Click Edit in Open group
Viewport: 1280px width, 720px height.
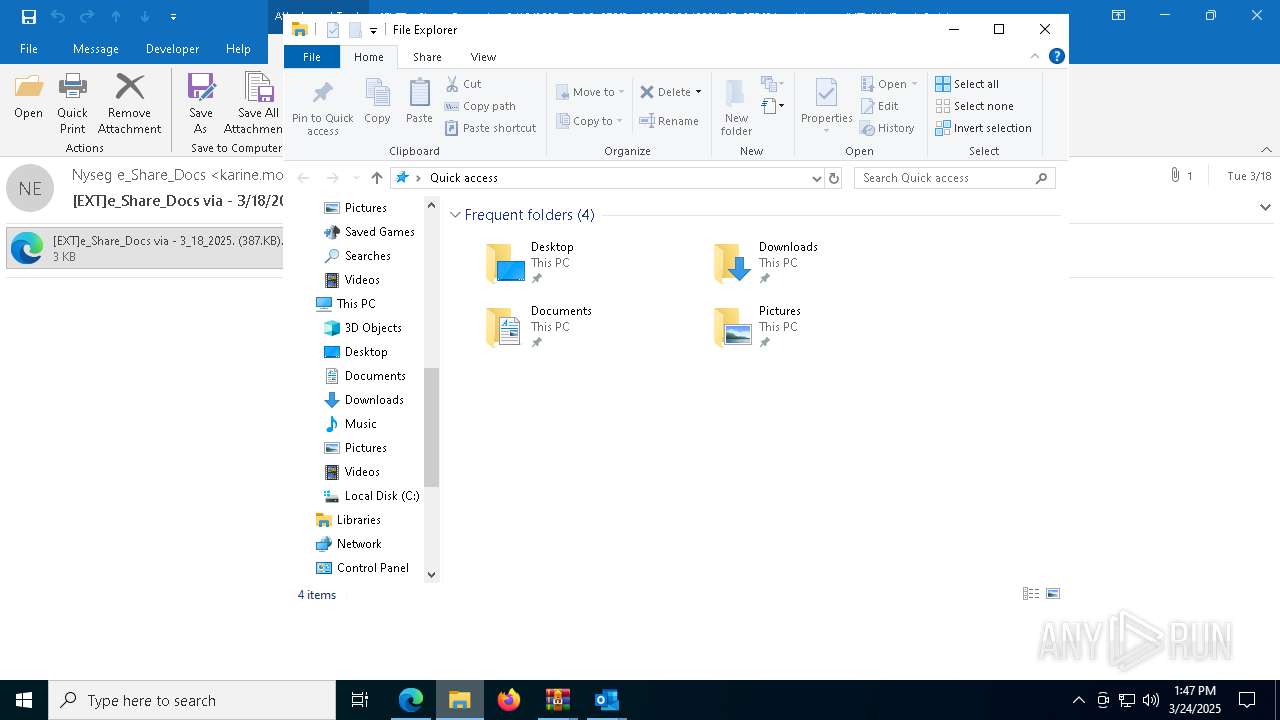[879, 106]
